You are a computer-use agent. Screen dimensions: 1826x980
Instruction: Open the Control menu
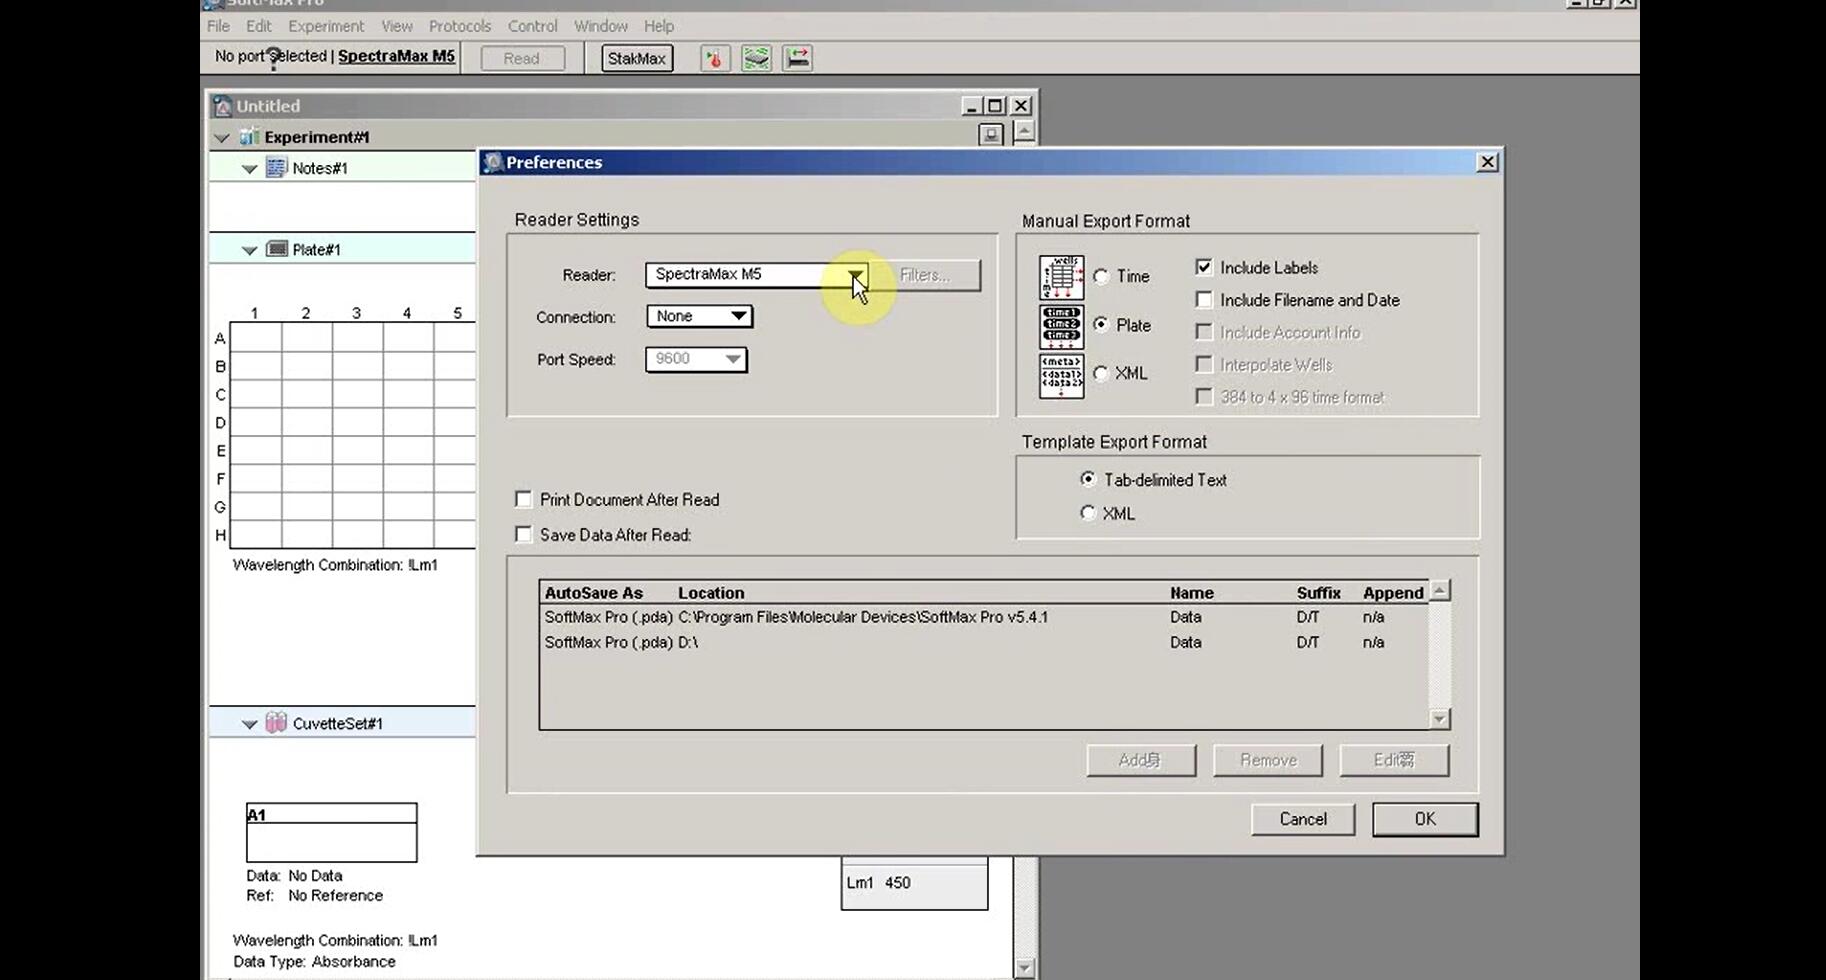pos(532,26)
